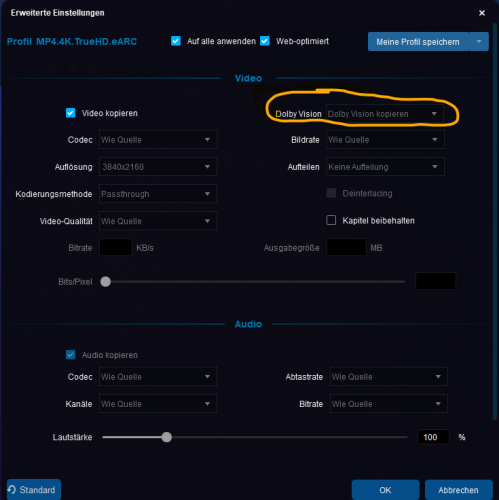Image resolution: width=499 pixels, height=500 pixels.
Task: Toggle the Audio kopieren checkbox
Action: coord(71,355)
